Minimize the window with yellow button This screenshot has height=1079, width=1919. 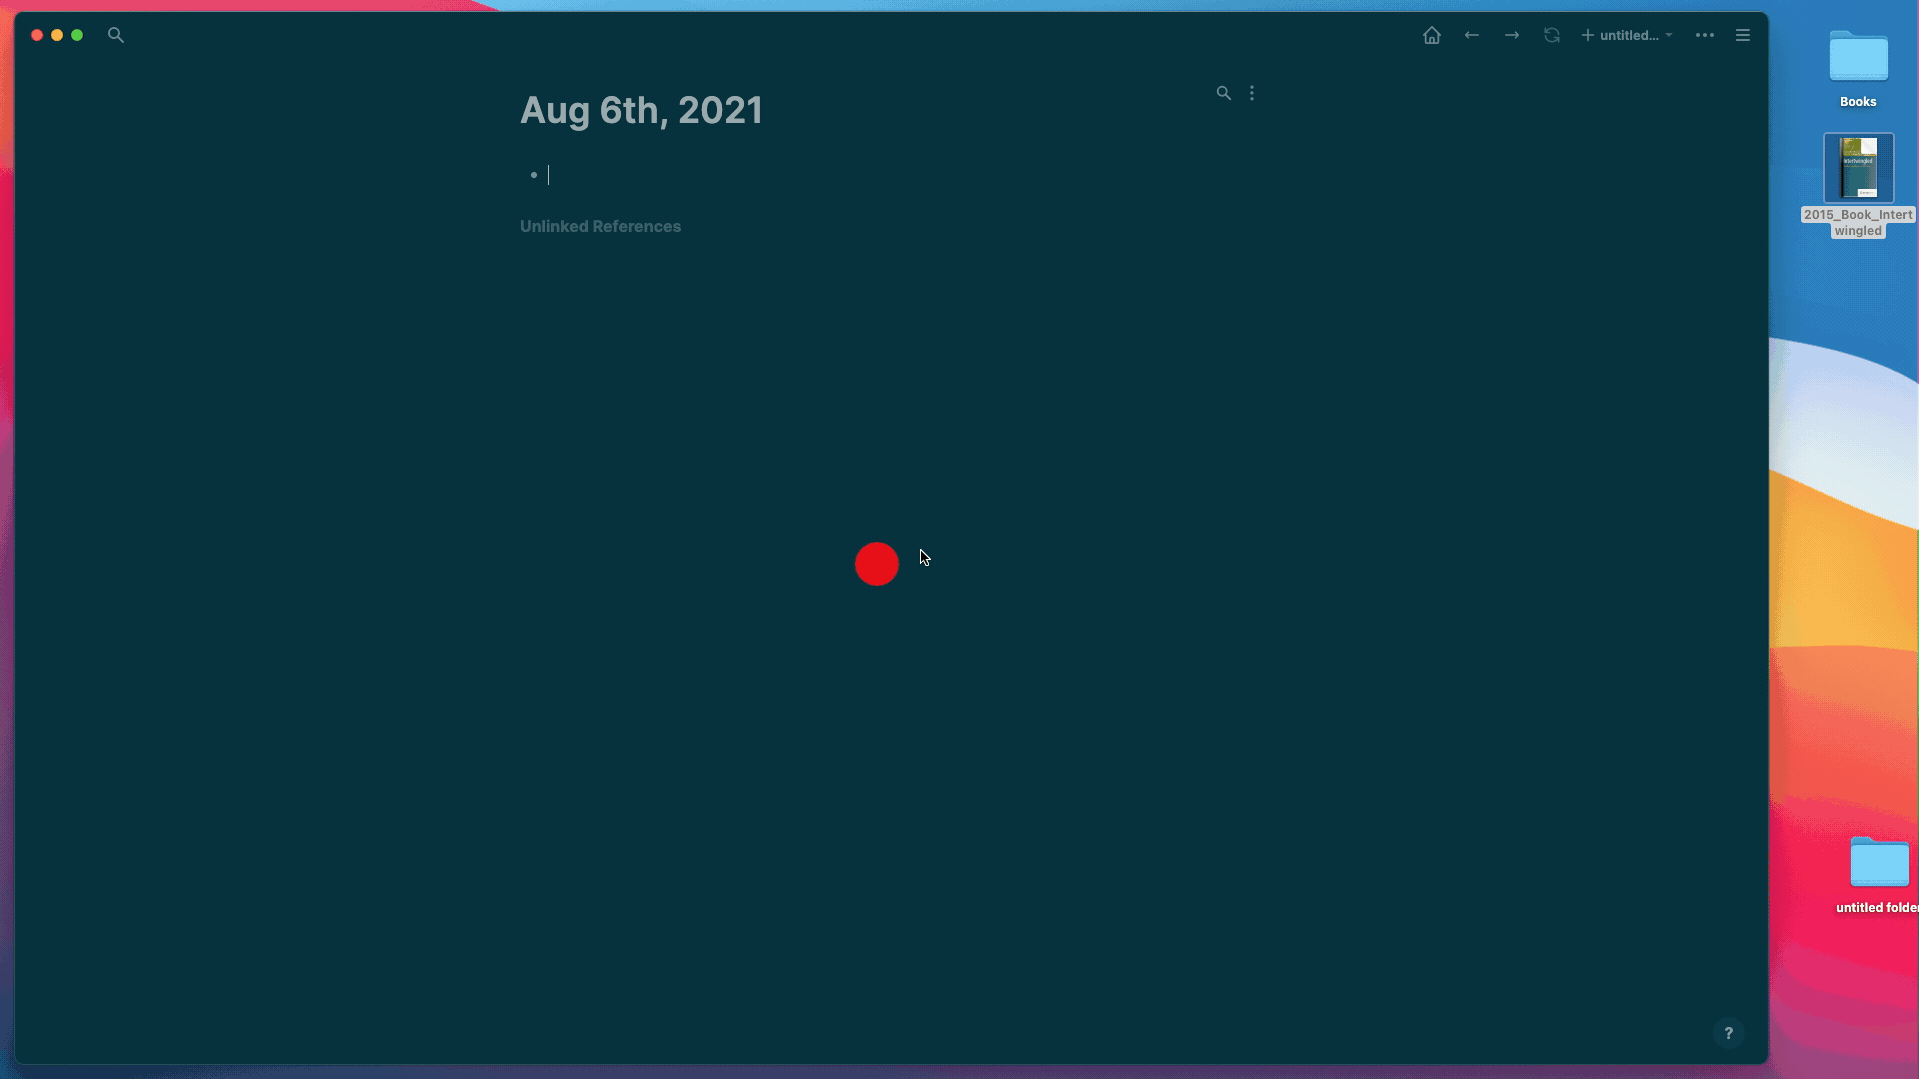[x=57, y=35]
